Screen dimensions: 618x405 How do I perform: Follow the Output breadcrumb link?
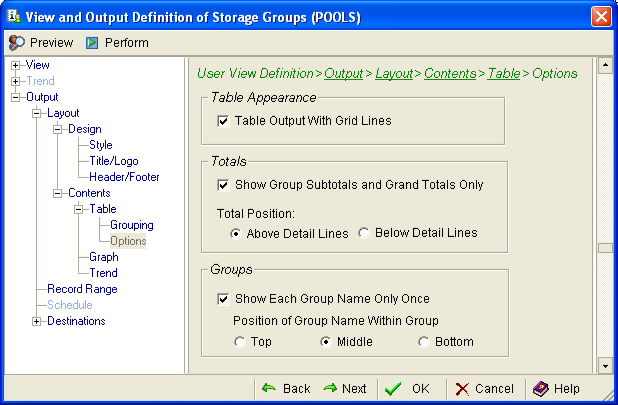click(343, 74)
